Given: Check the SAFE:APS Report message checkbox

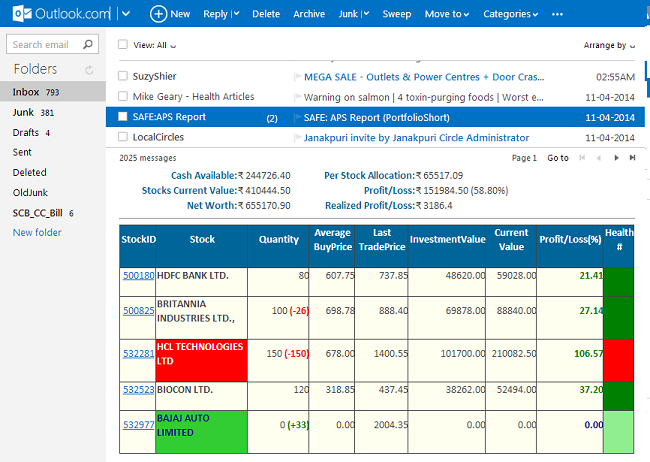Looking at the screenshot, I should 123,117.
